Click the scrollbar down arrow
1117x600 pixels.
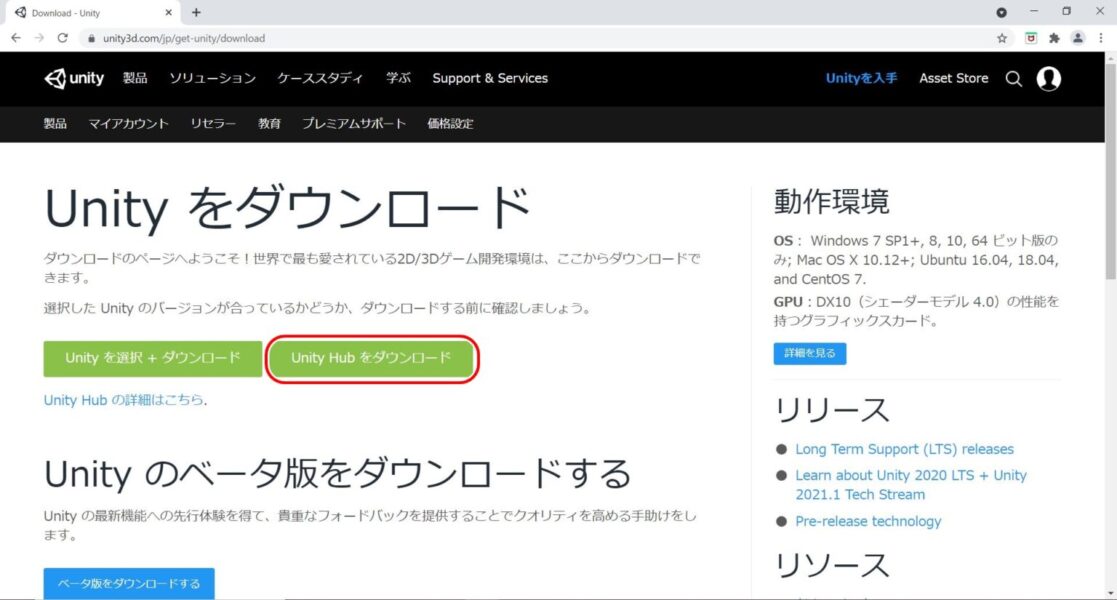click(1111, 593)
